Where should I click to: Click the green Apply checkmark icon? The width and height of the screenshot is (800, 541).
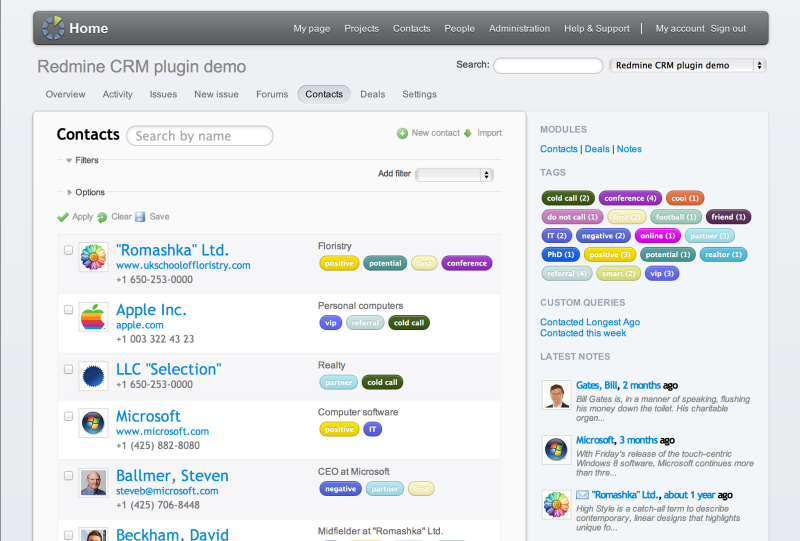click(x=63, y=217)
